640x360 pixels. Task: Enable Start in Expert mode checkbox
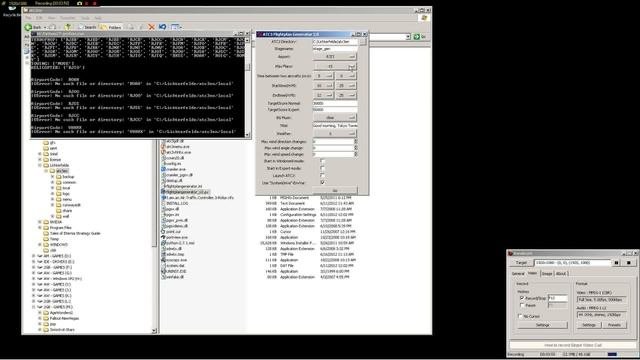(322, 168)
